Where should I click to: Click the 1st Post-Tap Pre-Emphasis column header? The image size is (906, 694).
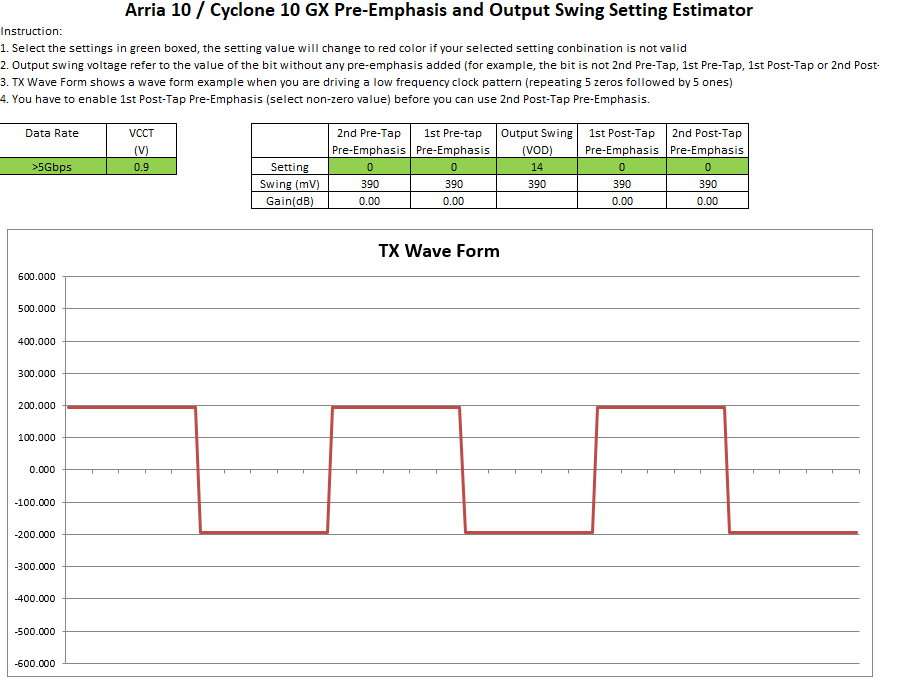(622, 141)
